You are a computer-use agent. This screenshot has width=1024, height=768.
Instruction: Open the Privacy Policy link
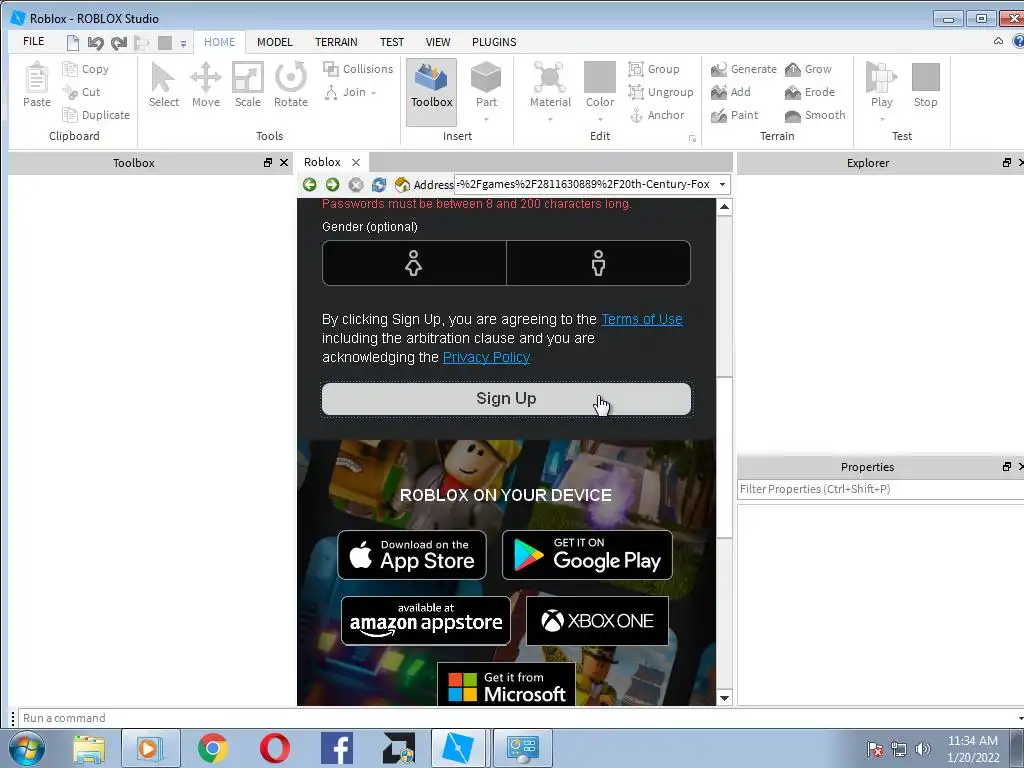(487, 357)
